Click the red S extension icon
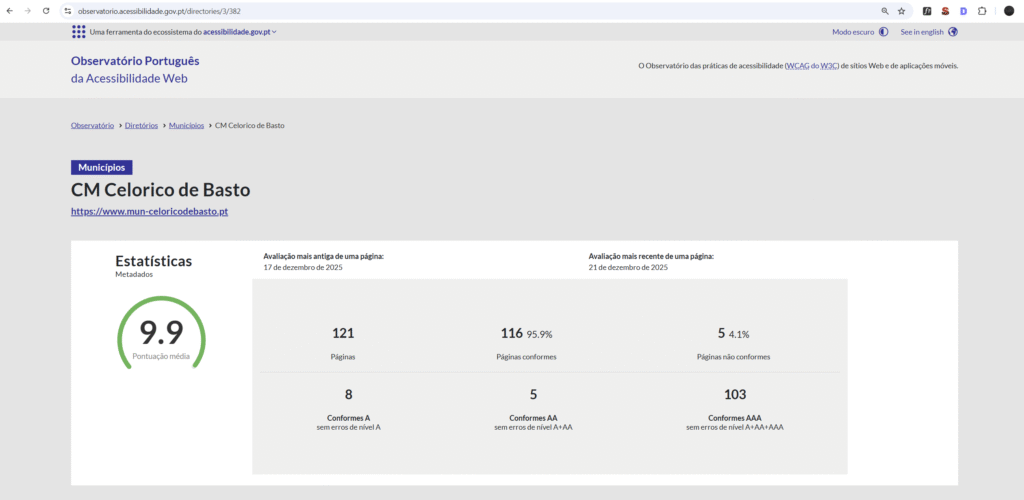 pyautogui.click(x=945, y=11)
